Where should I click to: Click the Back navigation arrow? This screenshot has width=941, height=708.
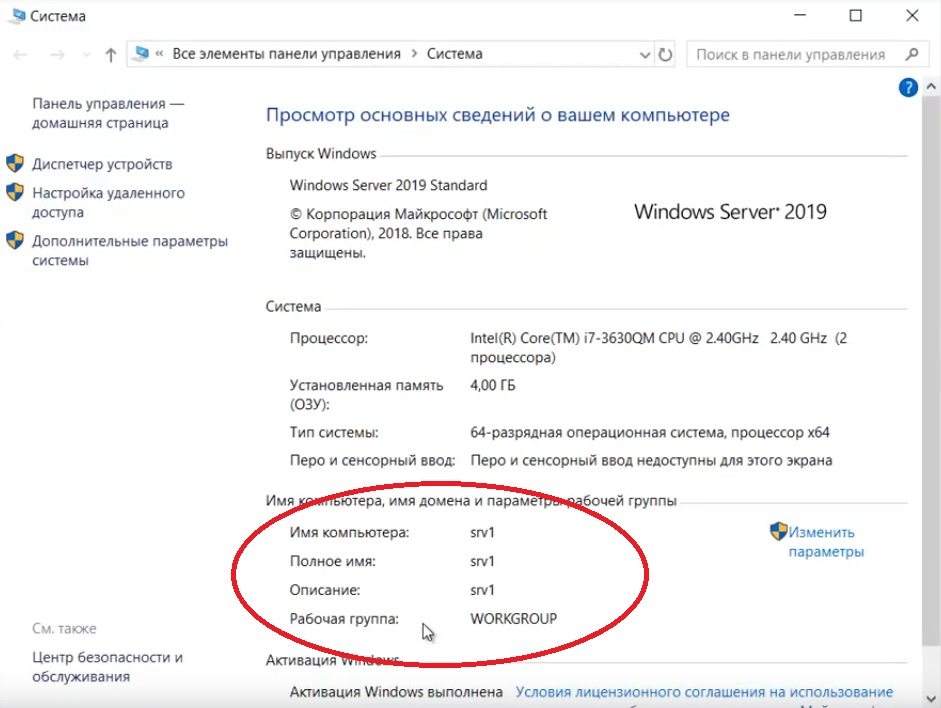point(21,54)
